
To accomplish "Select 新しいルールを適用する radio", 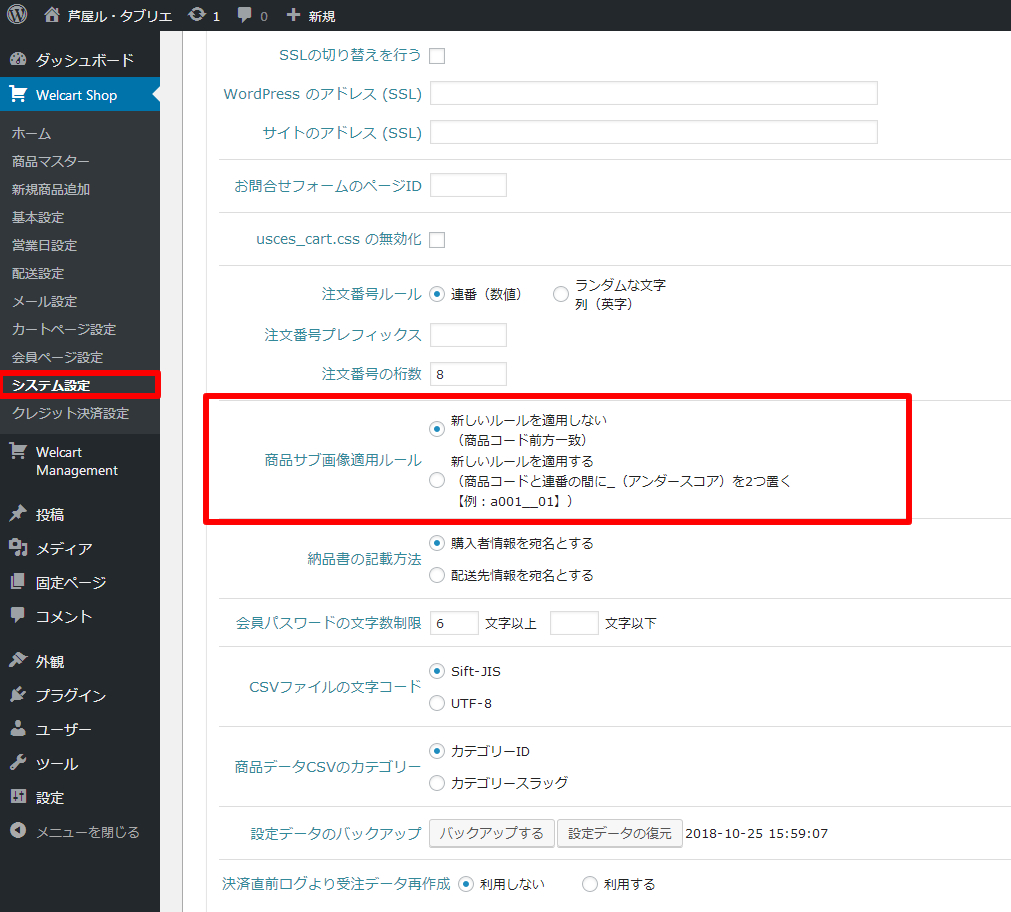I will 437,481.
